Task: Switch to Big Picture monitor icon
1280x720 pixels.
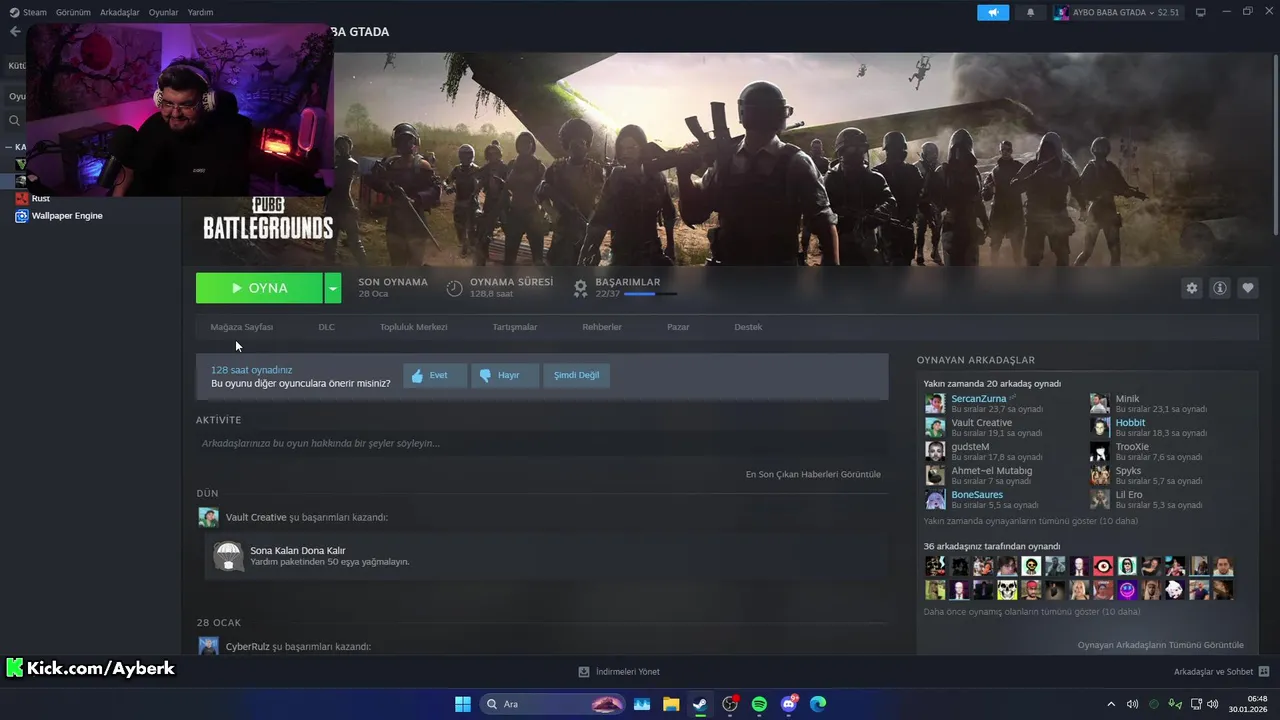Action: [x=1201, y=12]
